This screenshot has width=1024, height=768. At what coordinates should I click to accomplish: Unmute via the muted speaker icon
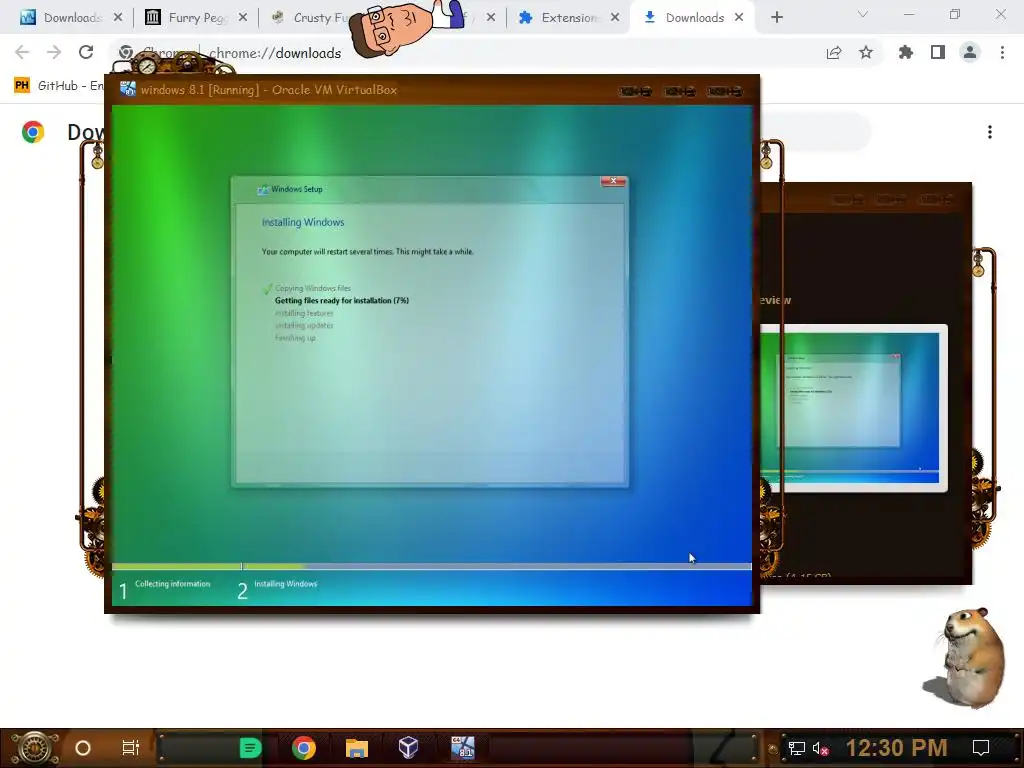(x=821, y=748)
